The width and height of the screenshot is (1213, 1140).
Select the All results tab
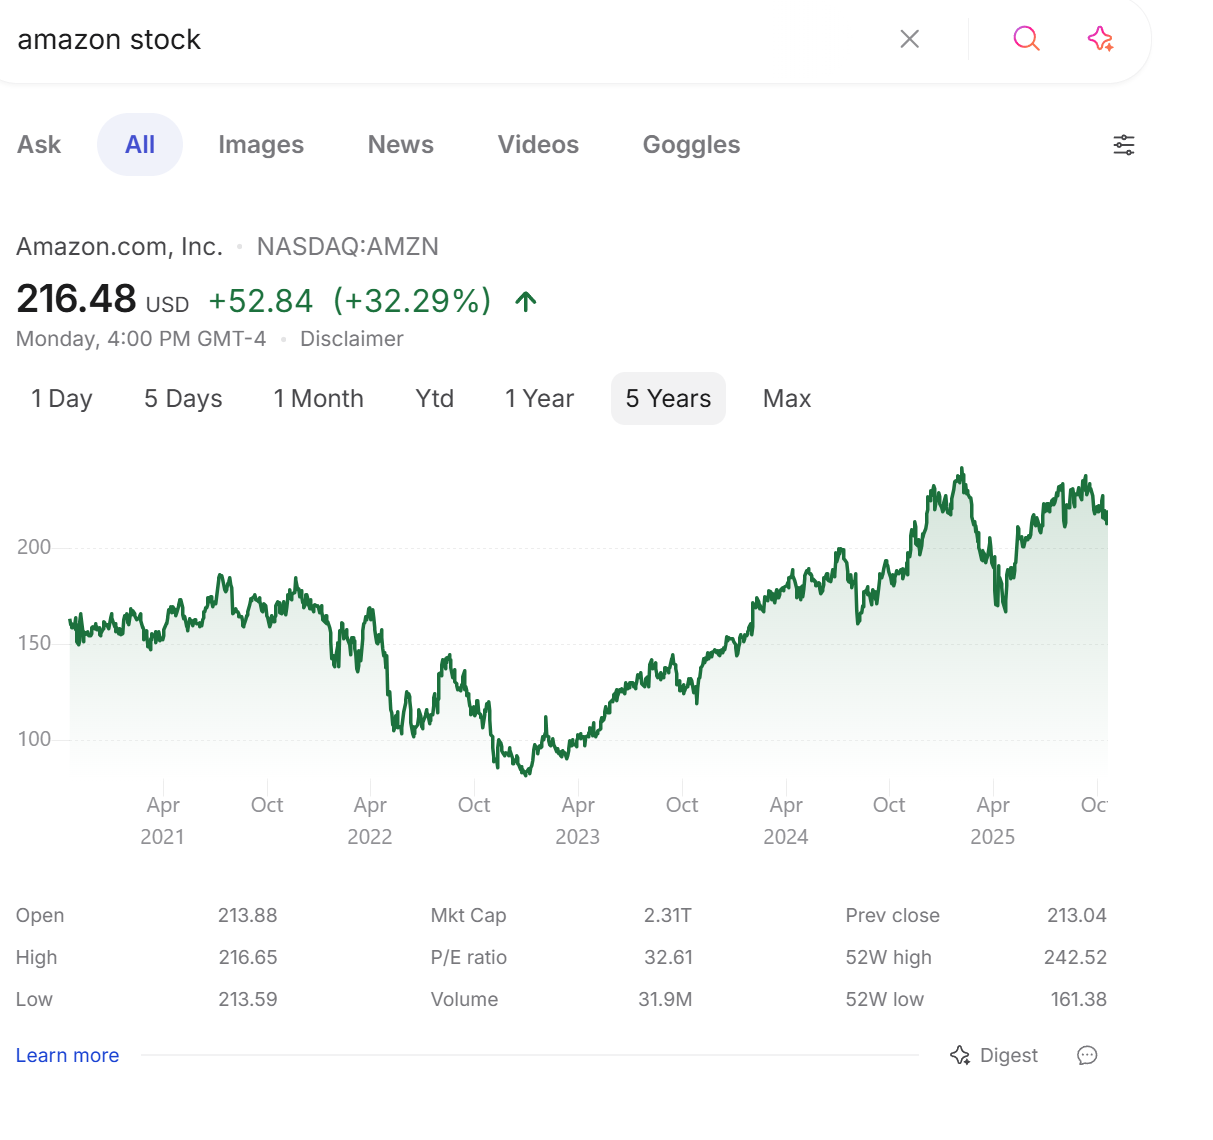140,145
